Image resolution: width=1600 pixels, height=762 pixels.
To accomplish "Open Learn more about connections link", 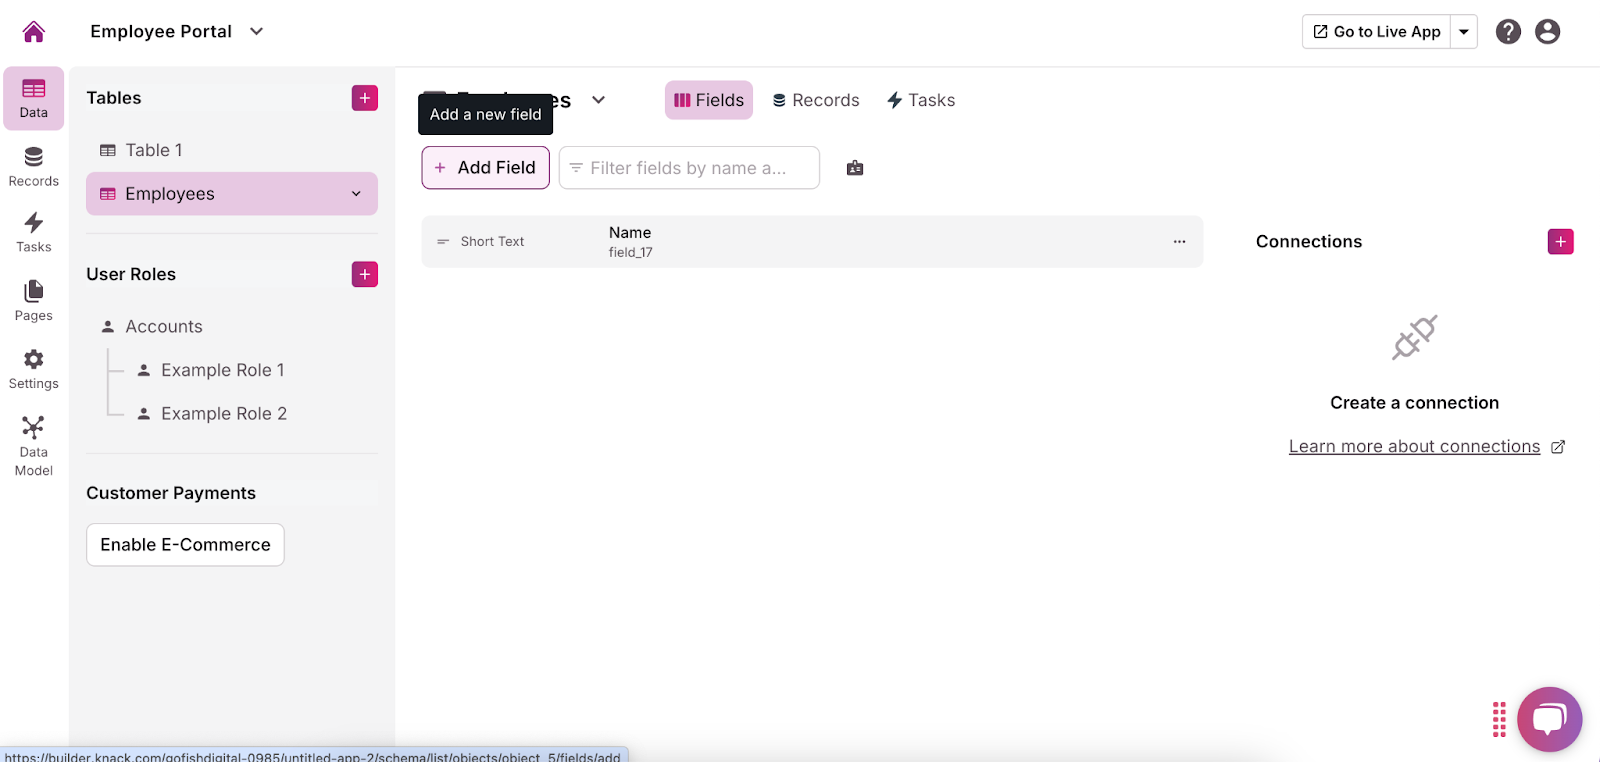I will (1414, 447).
